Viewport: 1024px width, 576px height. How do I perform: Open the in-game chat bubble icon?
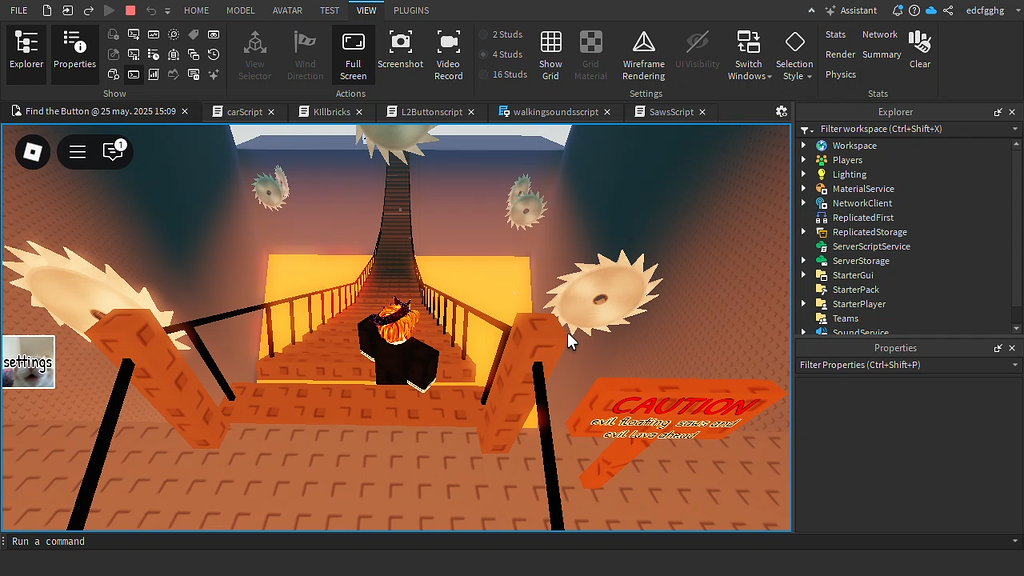tap(113, 152)
